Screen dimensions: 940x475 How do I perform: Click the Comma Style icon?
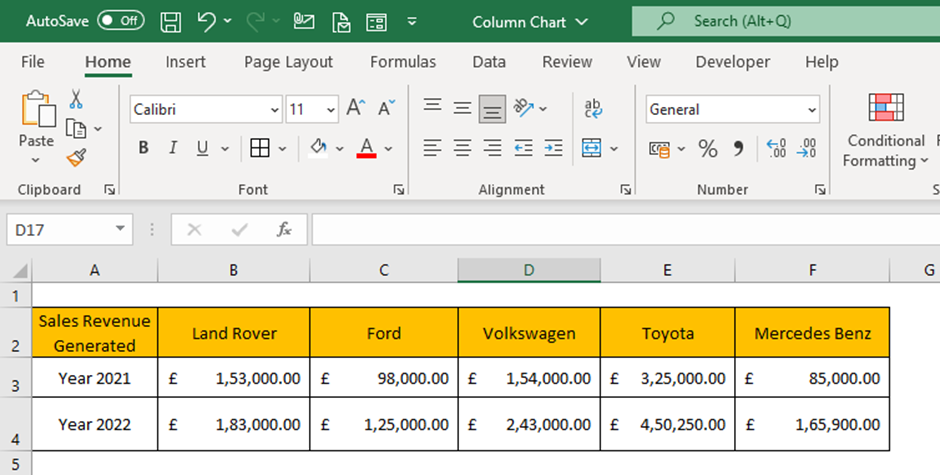pyautogui.click(x=738, y=148)
